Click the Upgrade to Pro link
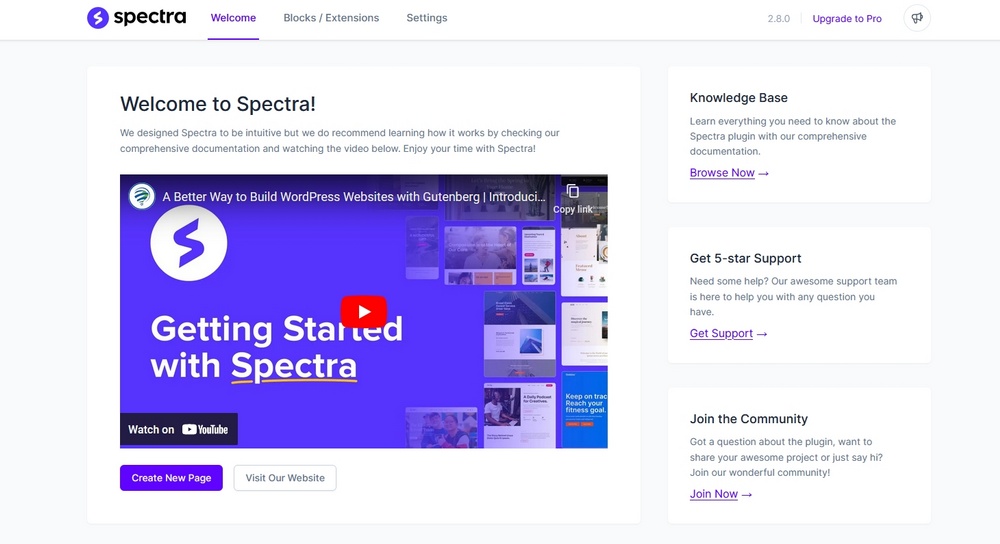The width and height of the screenshot is (1000, 544). [847, 18]
